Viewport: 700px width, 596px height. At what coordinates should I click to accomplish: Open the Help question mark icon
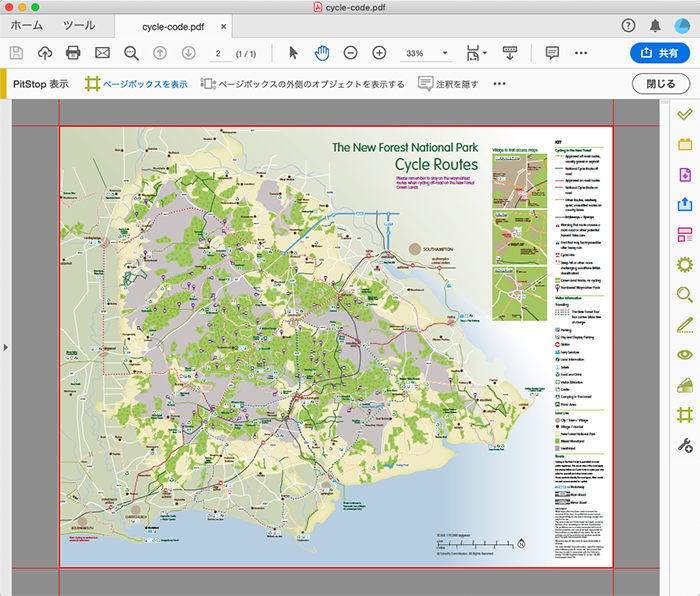click(628, 26)
